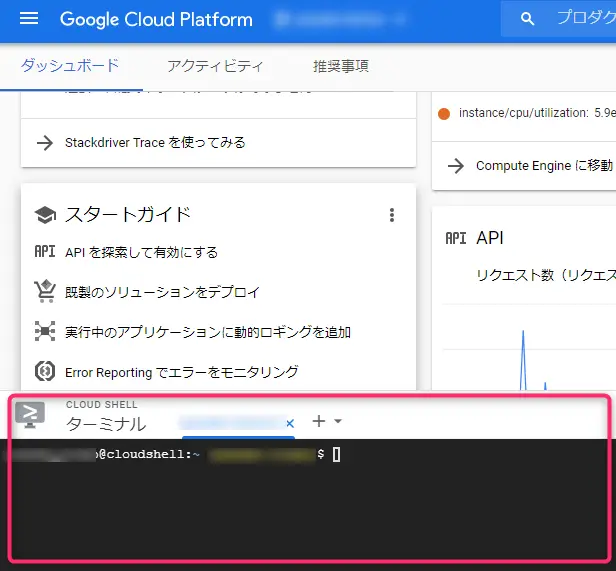Click the Error Reporting icon
Screen dimensions: 616x571
[x=45, y=371]
